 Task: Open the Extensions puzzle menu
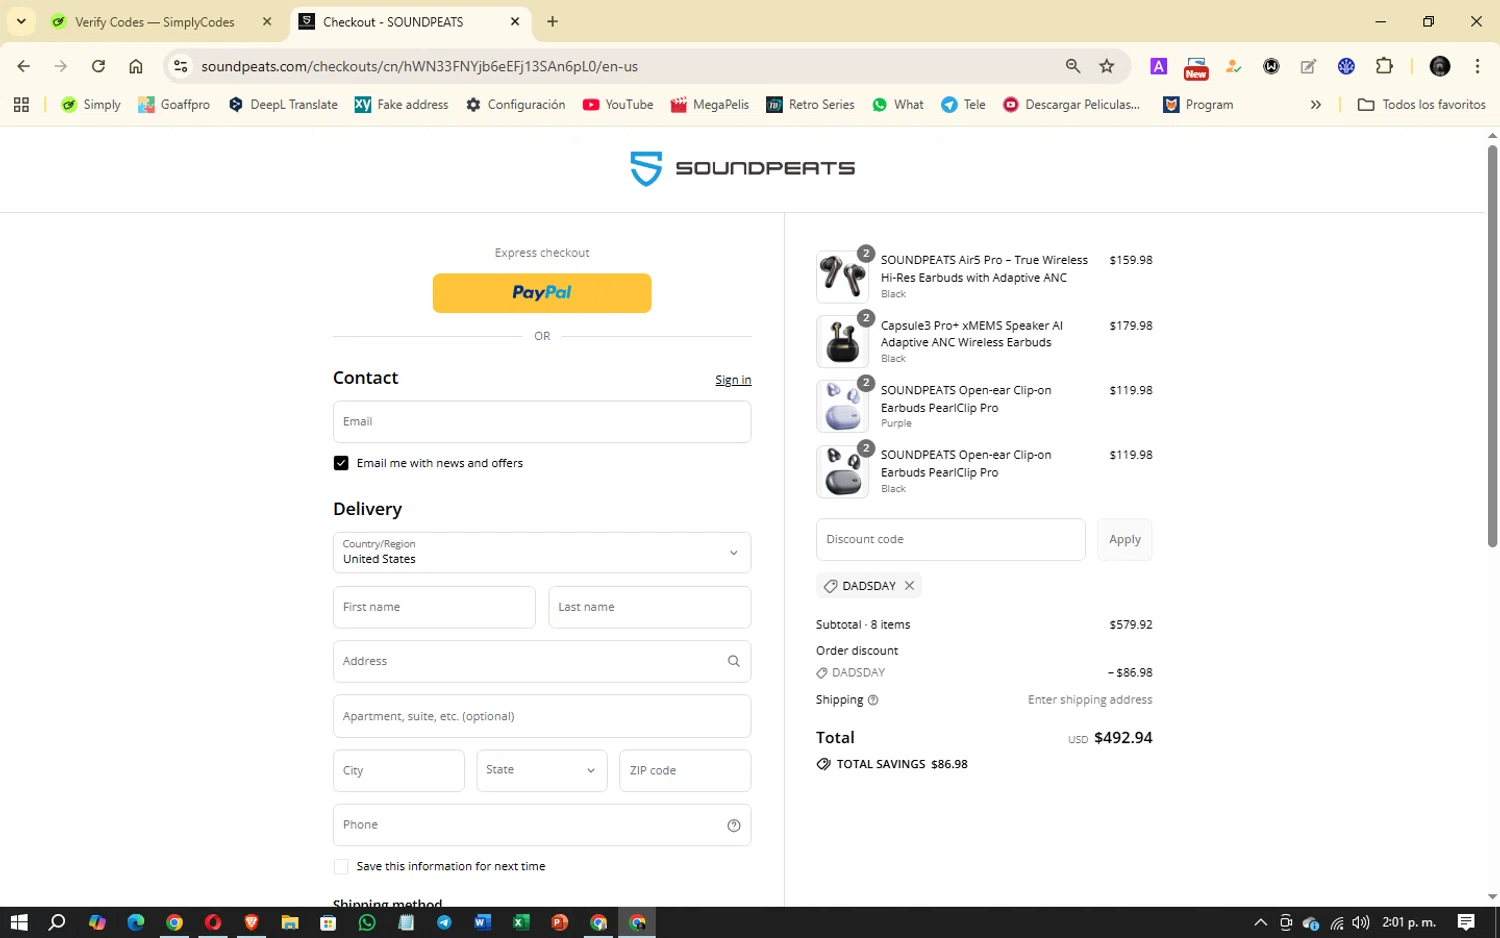coord(1384,66)
